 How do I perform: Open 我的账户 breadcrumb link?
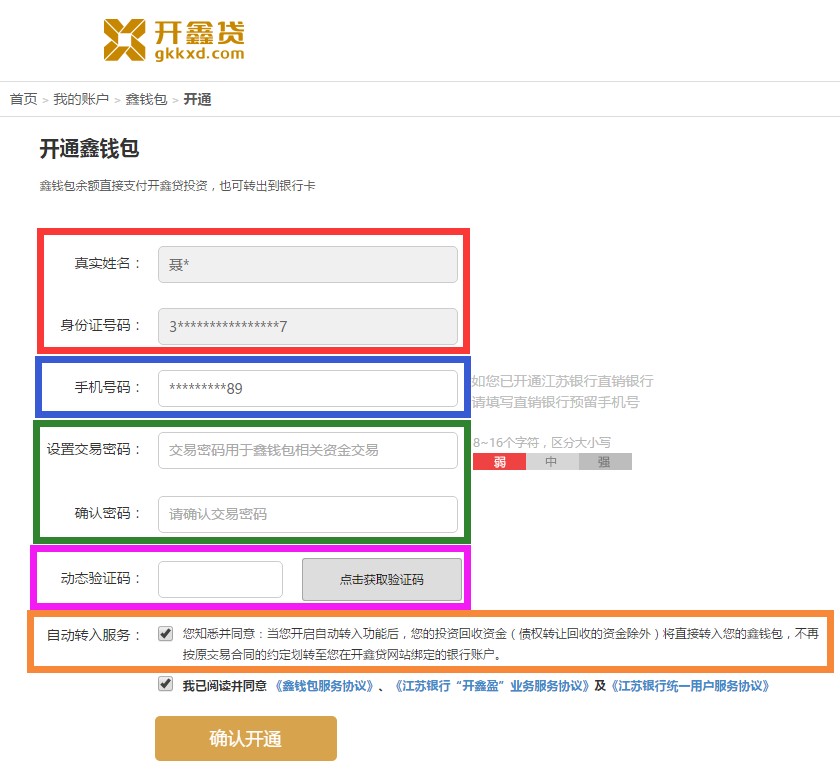[x=81, y=99]
